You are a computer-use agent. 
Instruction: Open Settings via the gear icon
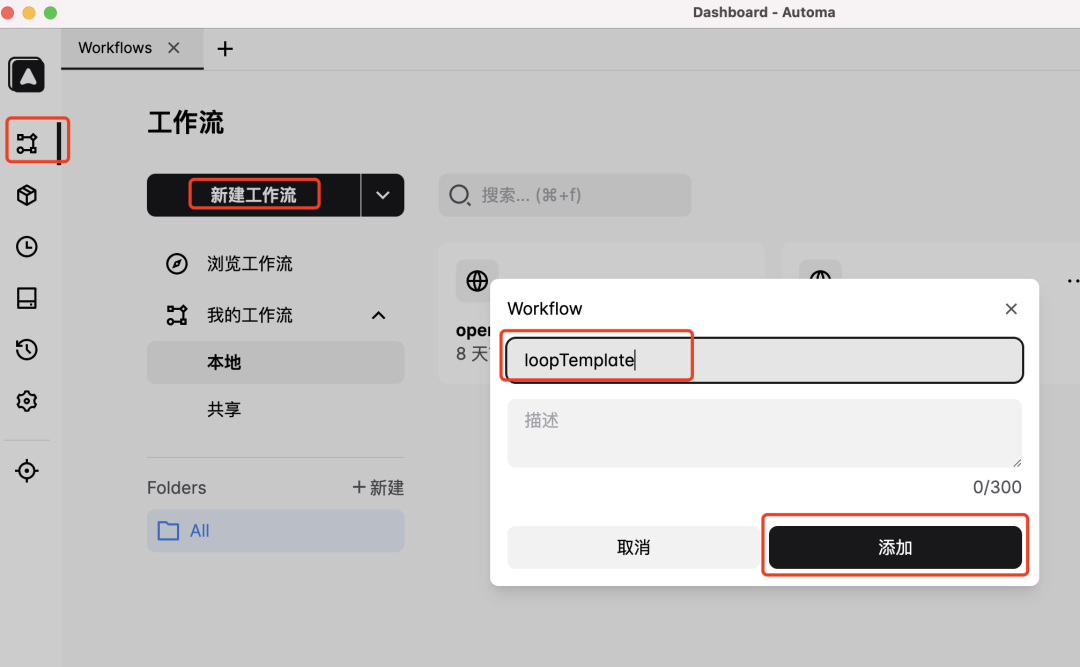point(26,400)
